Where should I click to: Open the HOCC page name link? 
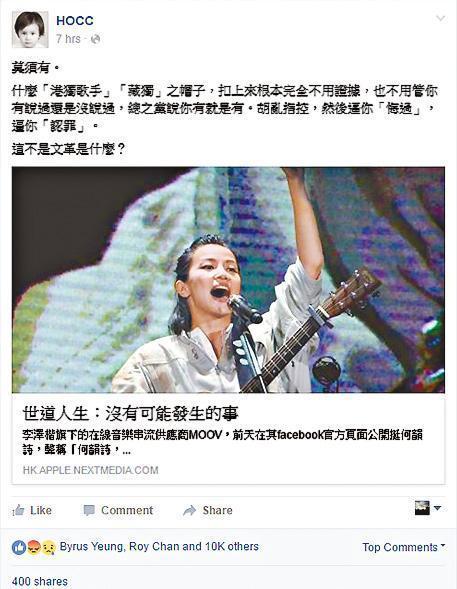coord(75,21)
